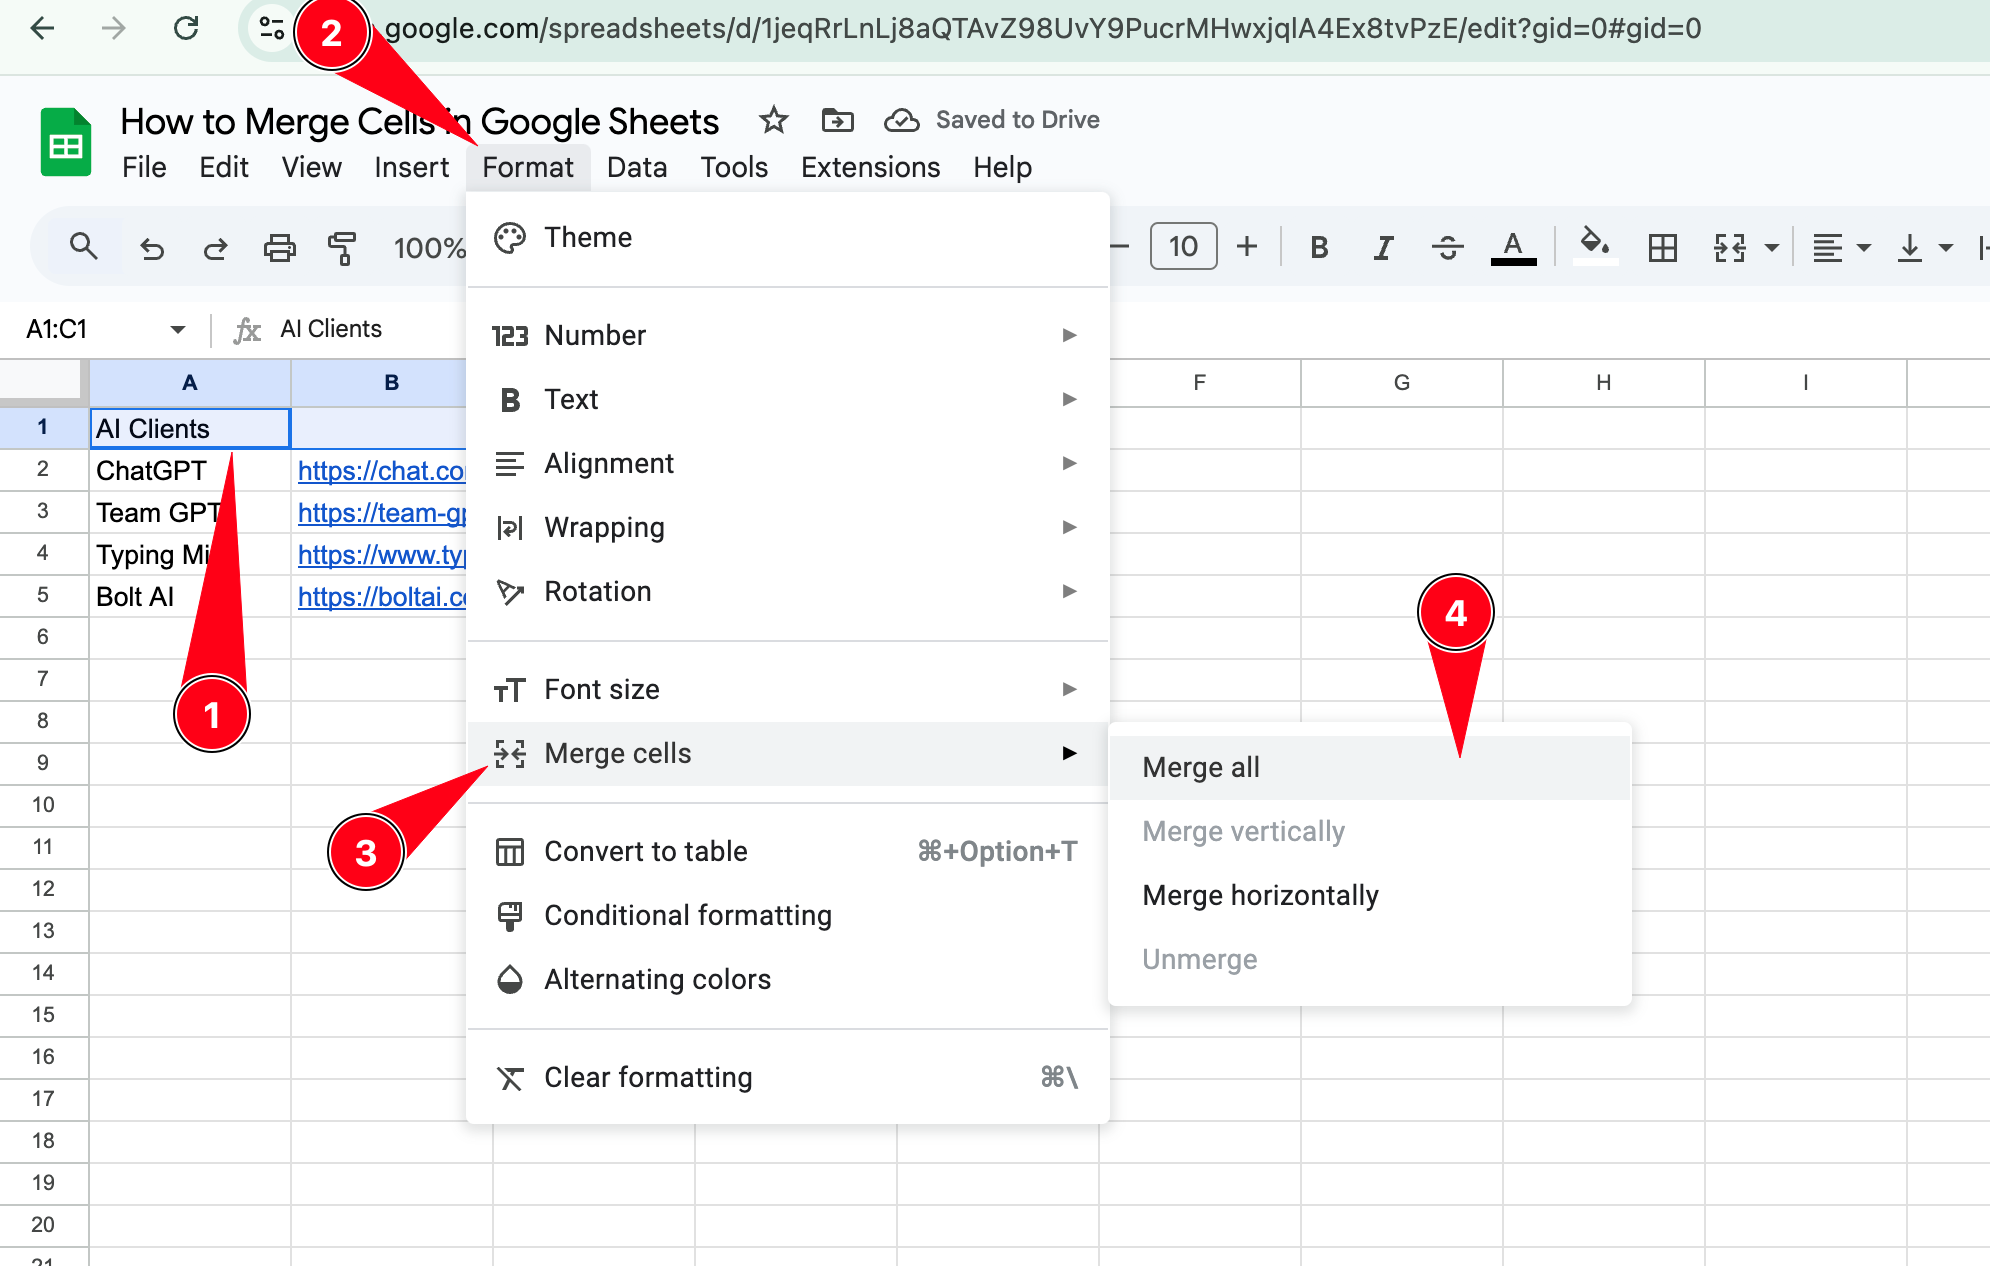Click the Saved to Drive cloud status
Screen dimensions: 1990x1266
tap(992, 120)
